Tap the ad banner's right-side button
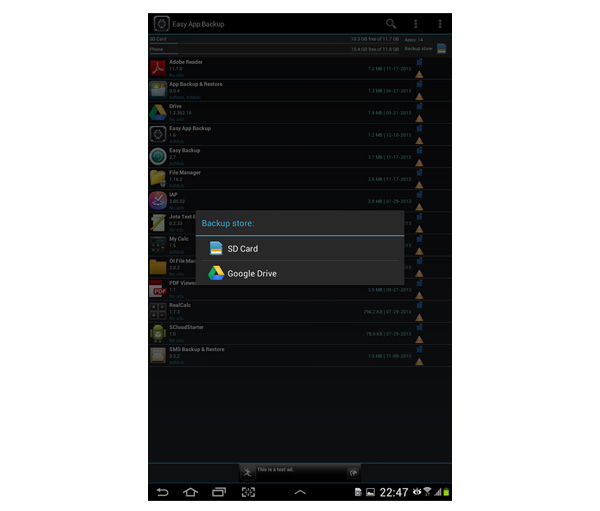The width and height of the screenshot is (600, 511). click(353, 473)
